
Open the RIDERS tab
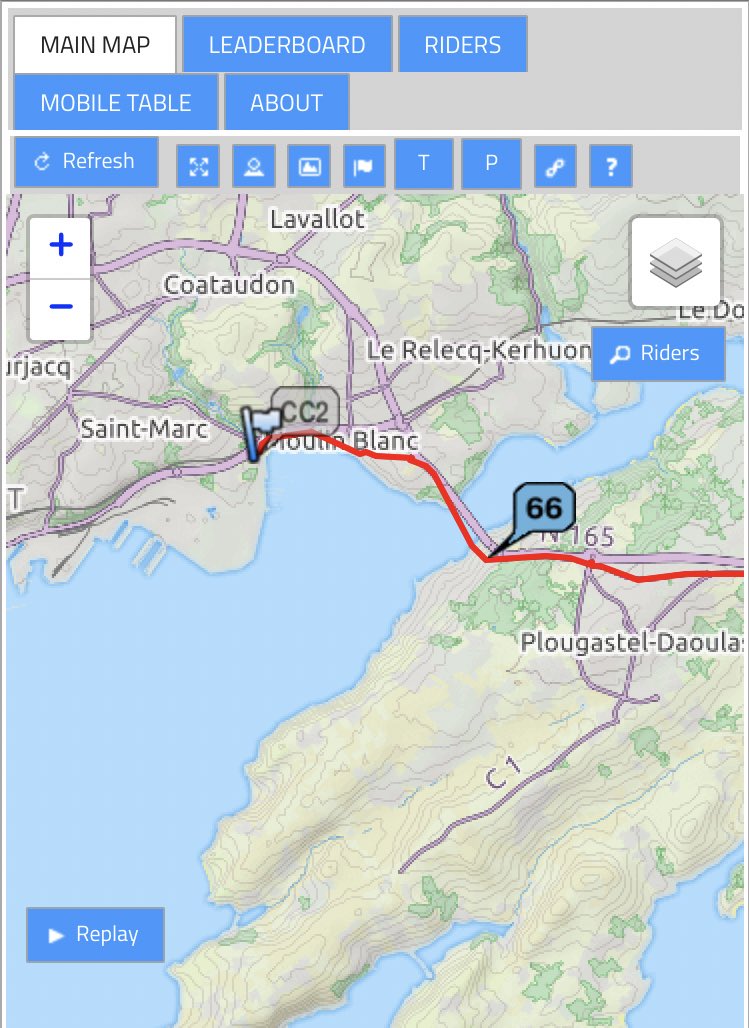462,45
